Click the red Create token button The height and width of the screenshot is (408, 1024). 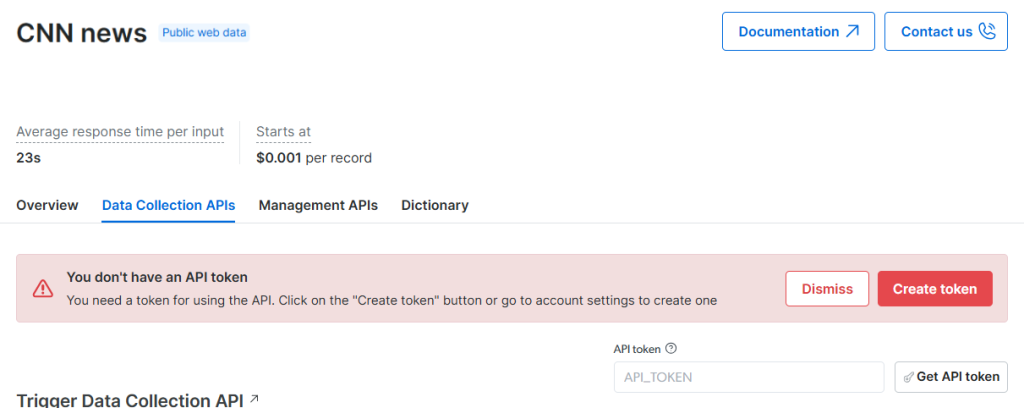[x=935, y=289]
